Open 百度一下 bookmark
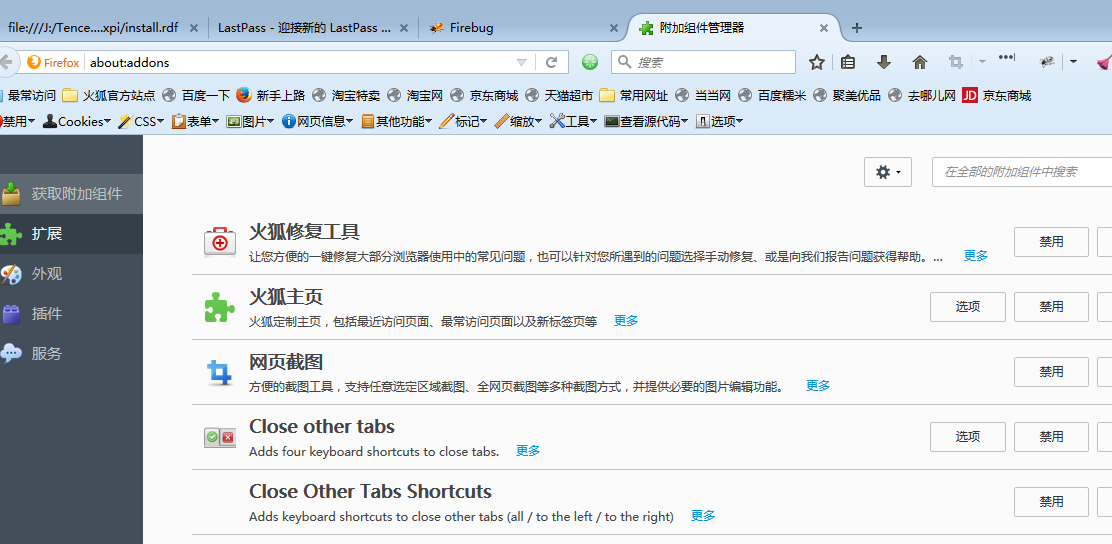The height and width of the screenshot is (544, 1112). (196, 95)
